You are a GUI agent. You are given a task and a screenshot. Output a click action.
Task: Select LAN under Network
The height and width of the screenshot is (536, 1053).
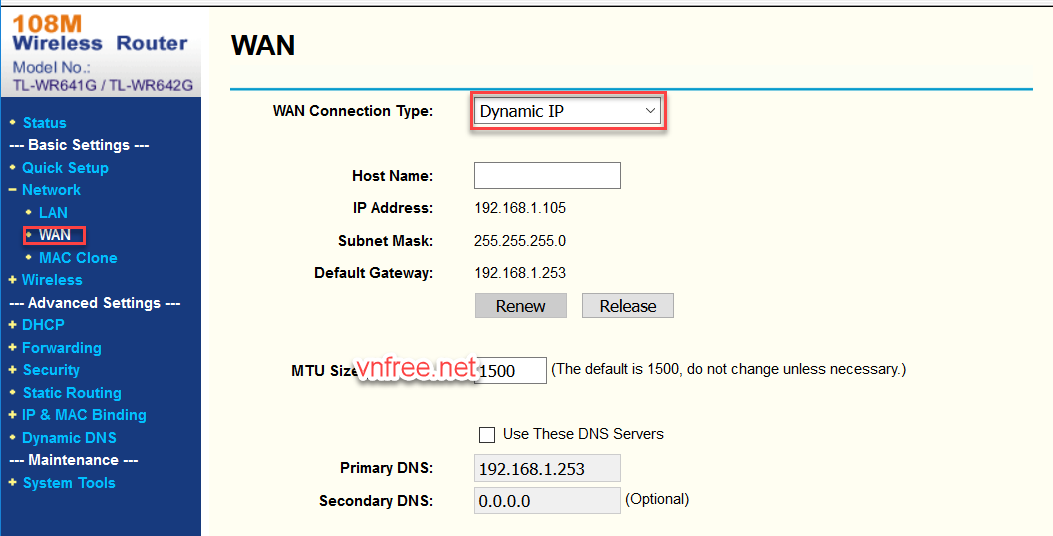tap(53, 213)
